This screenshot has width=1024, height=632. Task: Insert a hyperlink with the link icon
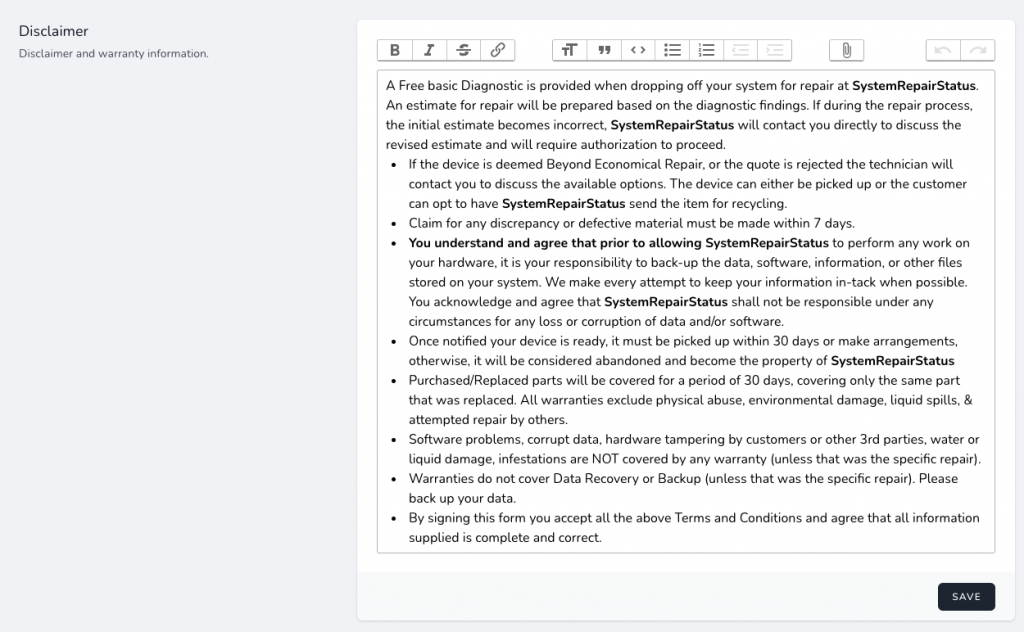[x=498, y=50]
